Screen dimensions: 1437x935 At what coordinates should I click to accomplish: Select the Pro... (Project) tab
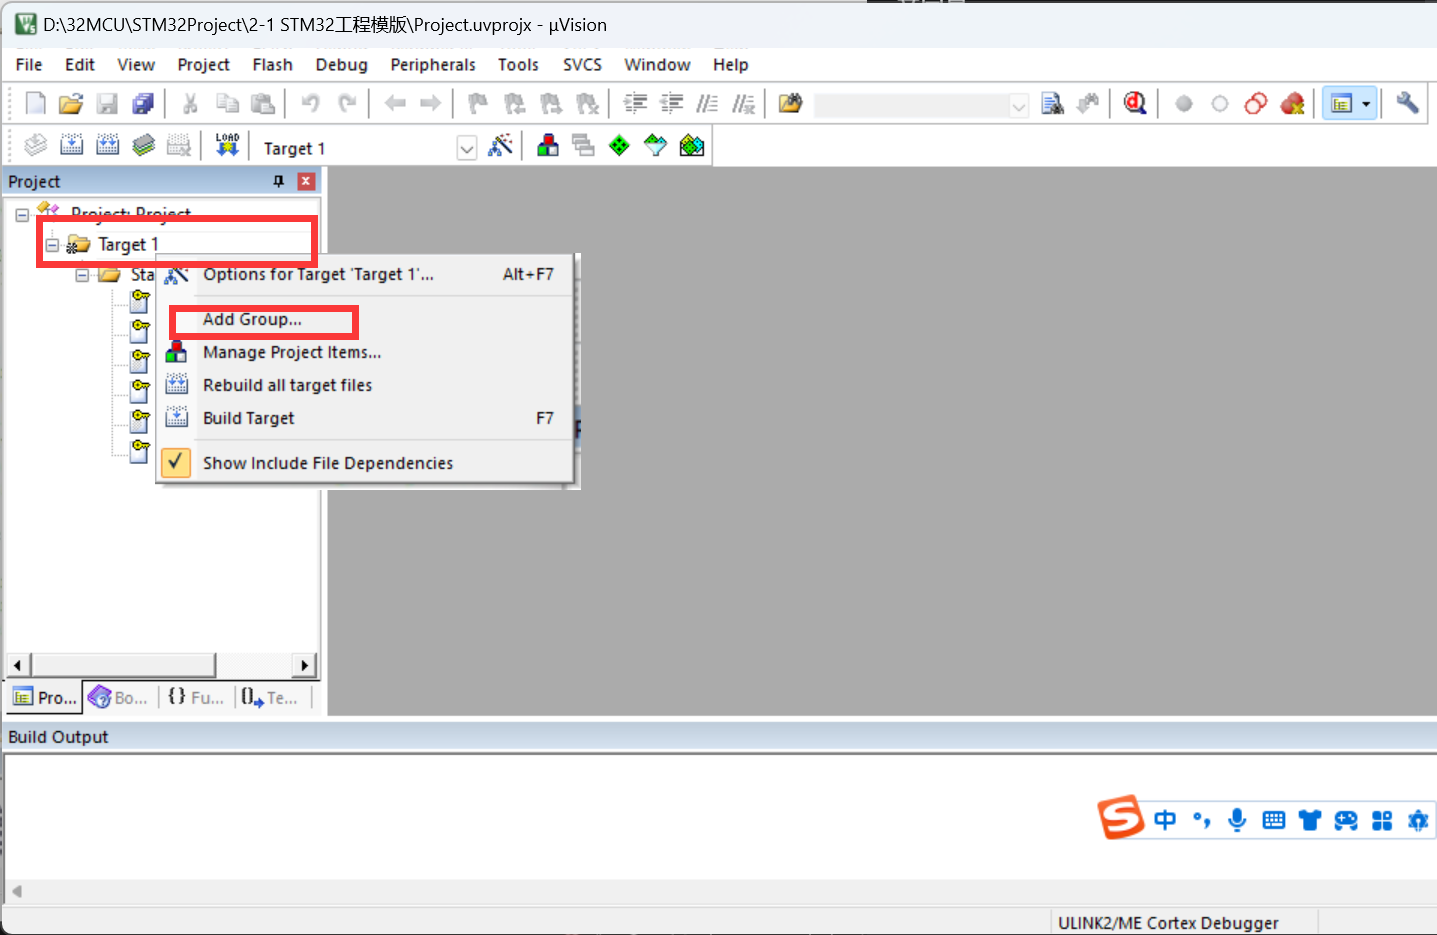tap(45, 697)
